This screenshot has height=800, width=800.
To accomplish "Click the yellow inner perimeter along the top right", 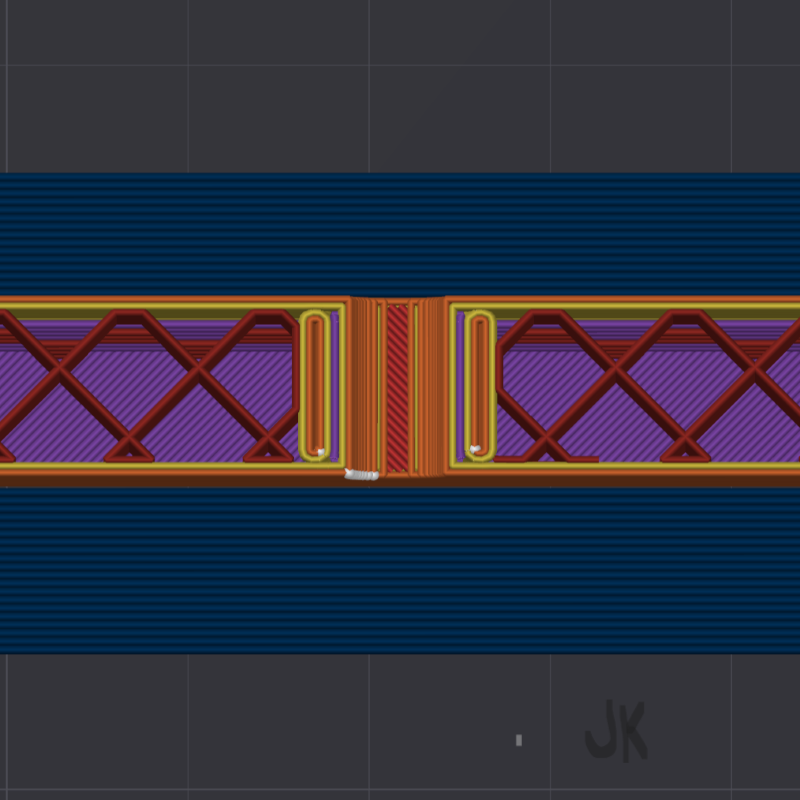I will [625, 308].
